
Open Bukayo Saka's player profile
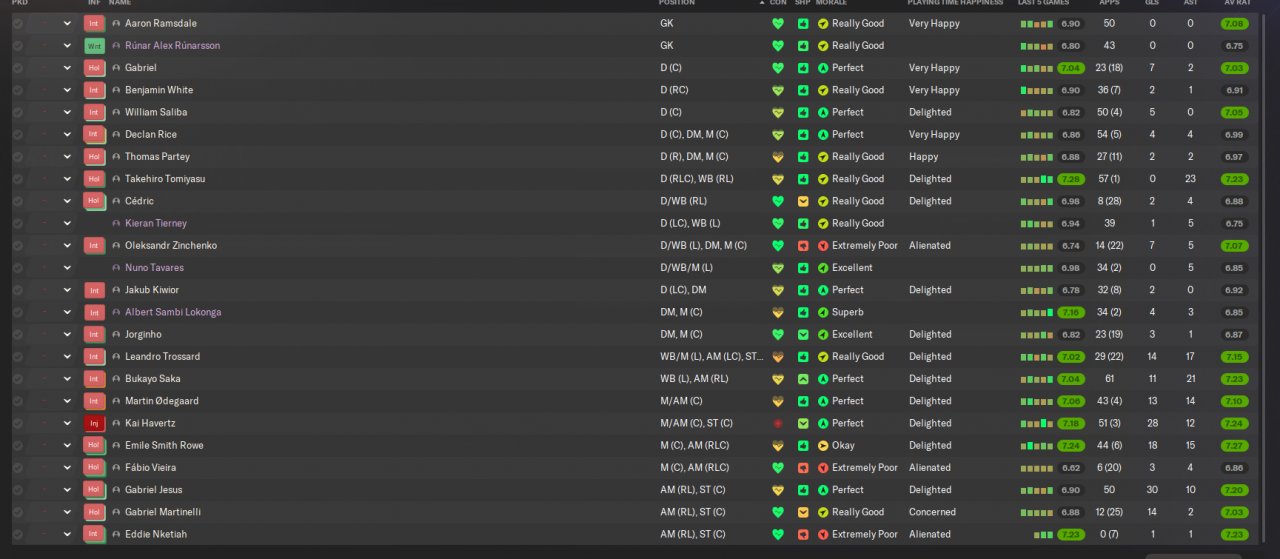tap(152, 379)
